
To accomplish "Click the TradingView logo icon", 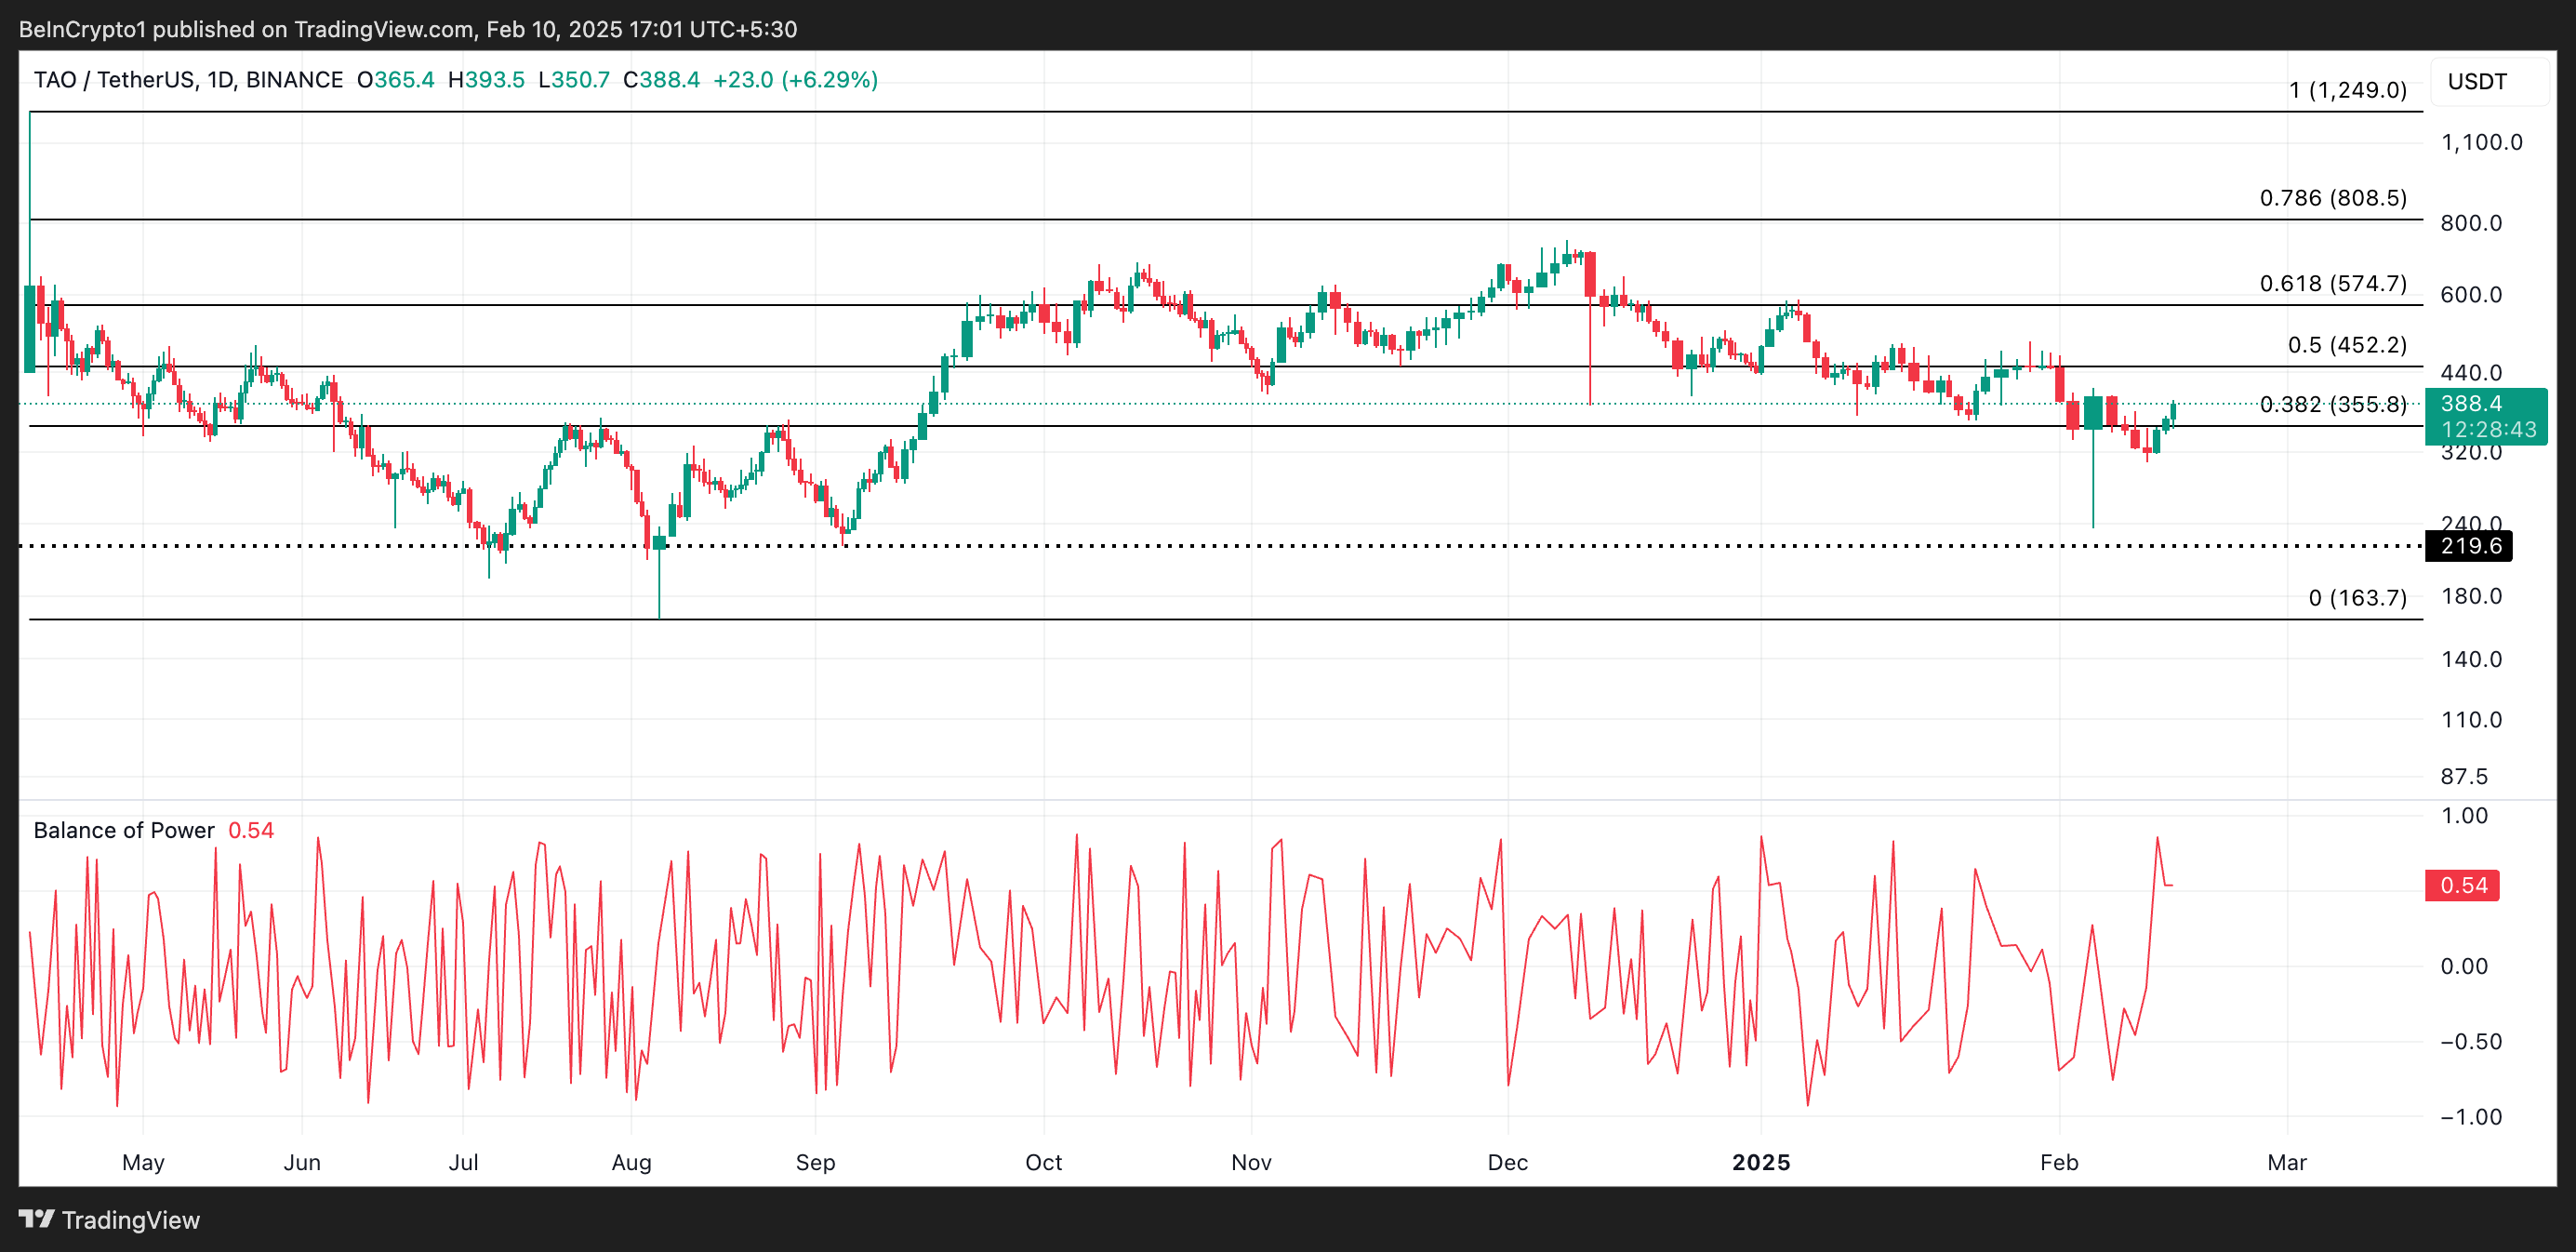I will click(36, 1219).
